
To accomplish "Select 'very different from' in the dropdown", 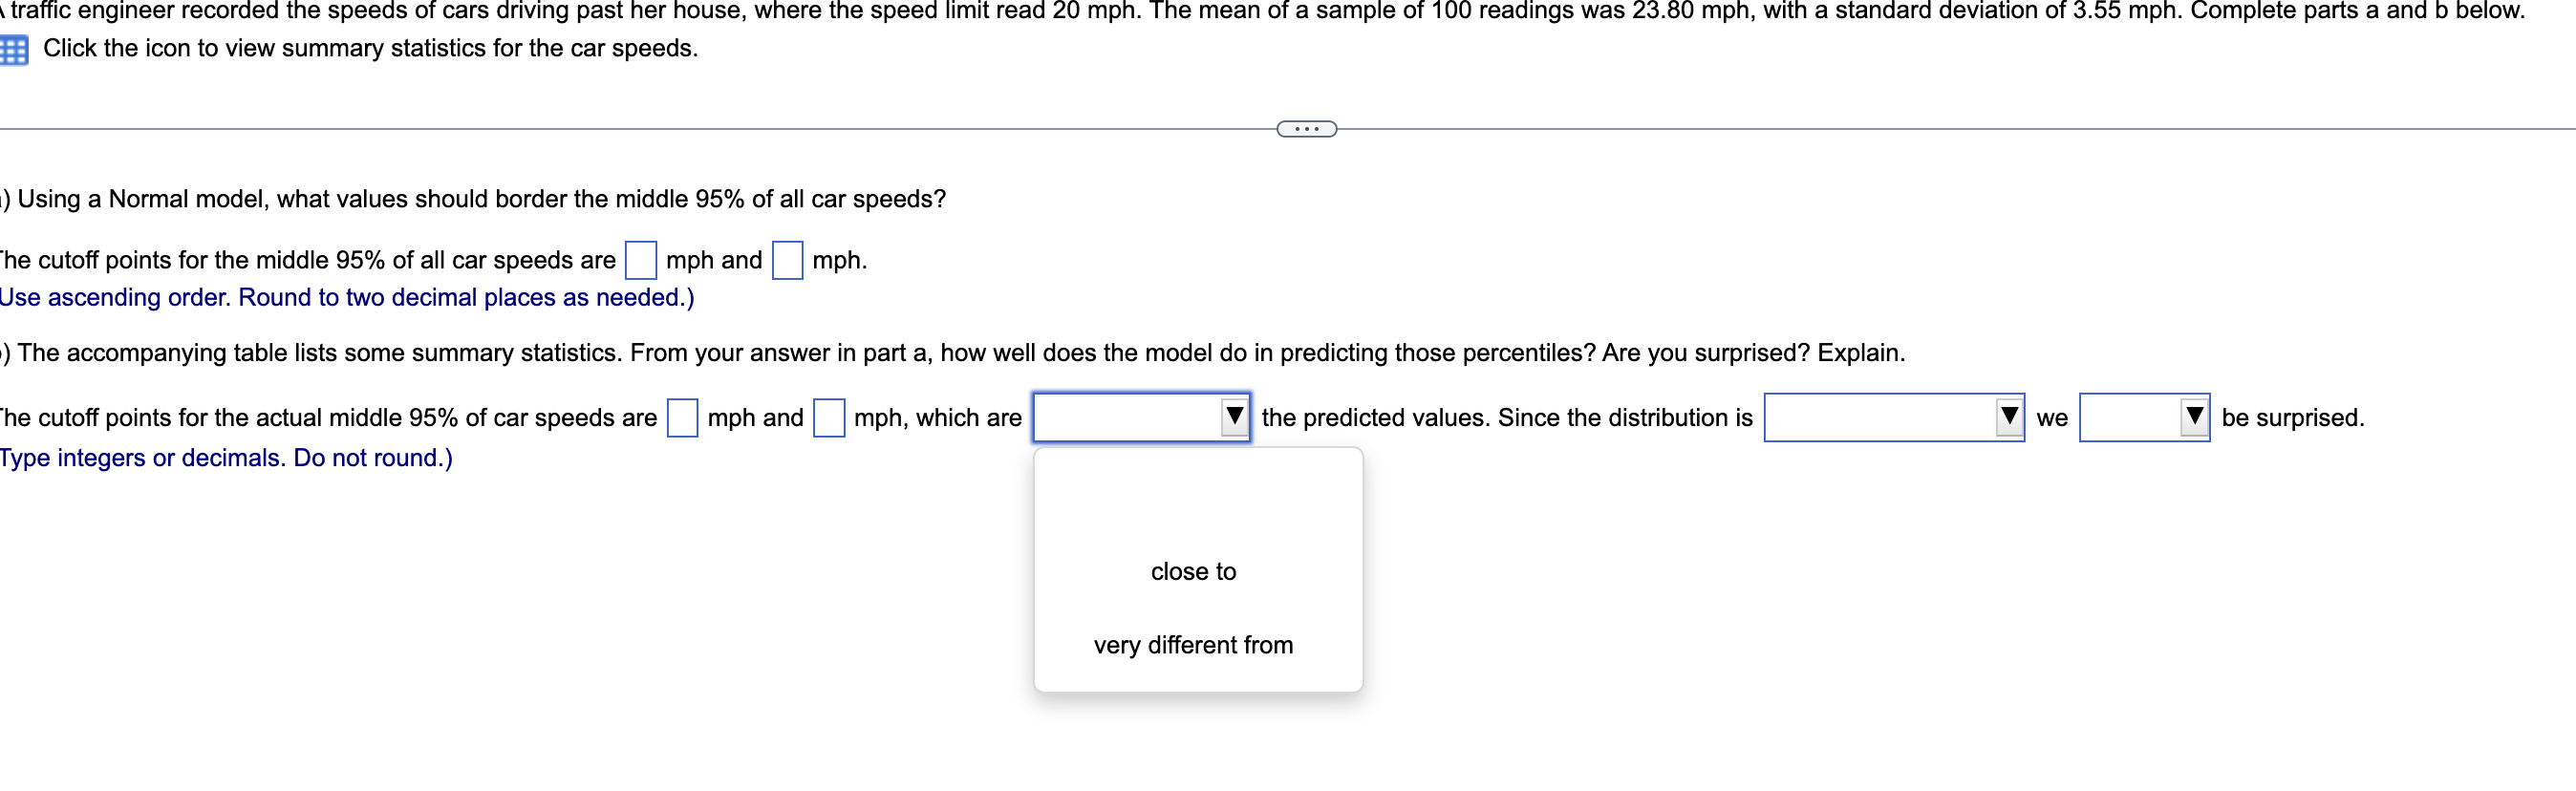I will 1193,645.
